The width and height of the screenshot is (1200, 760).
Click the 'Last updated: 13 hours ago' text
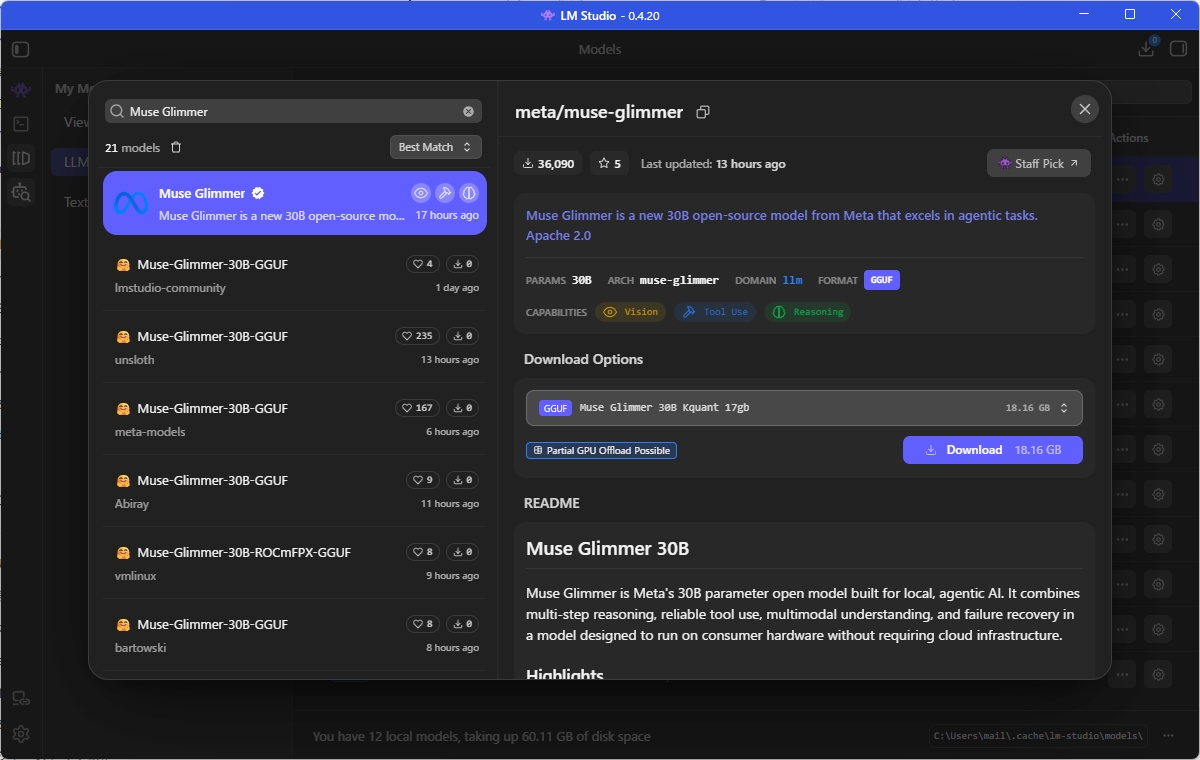713,164
